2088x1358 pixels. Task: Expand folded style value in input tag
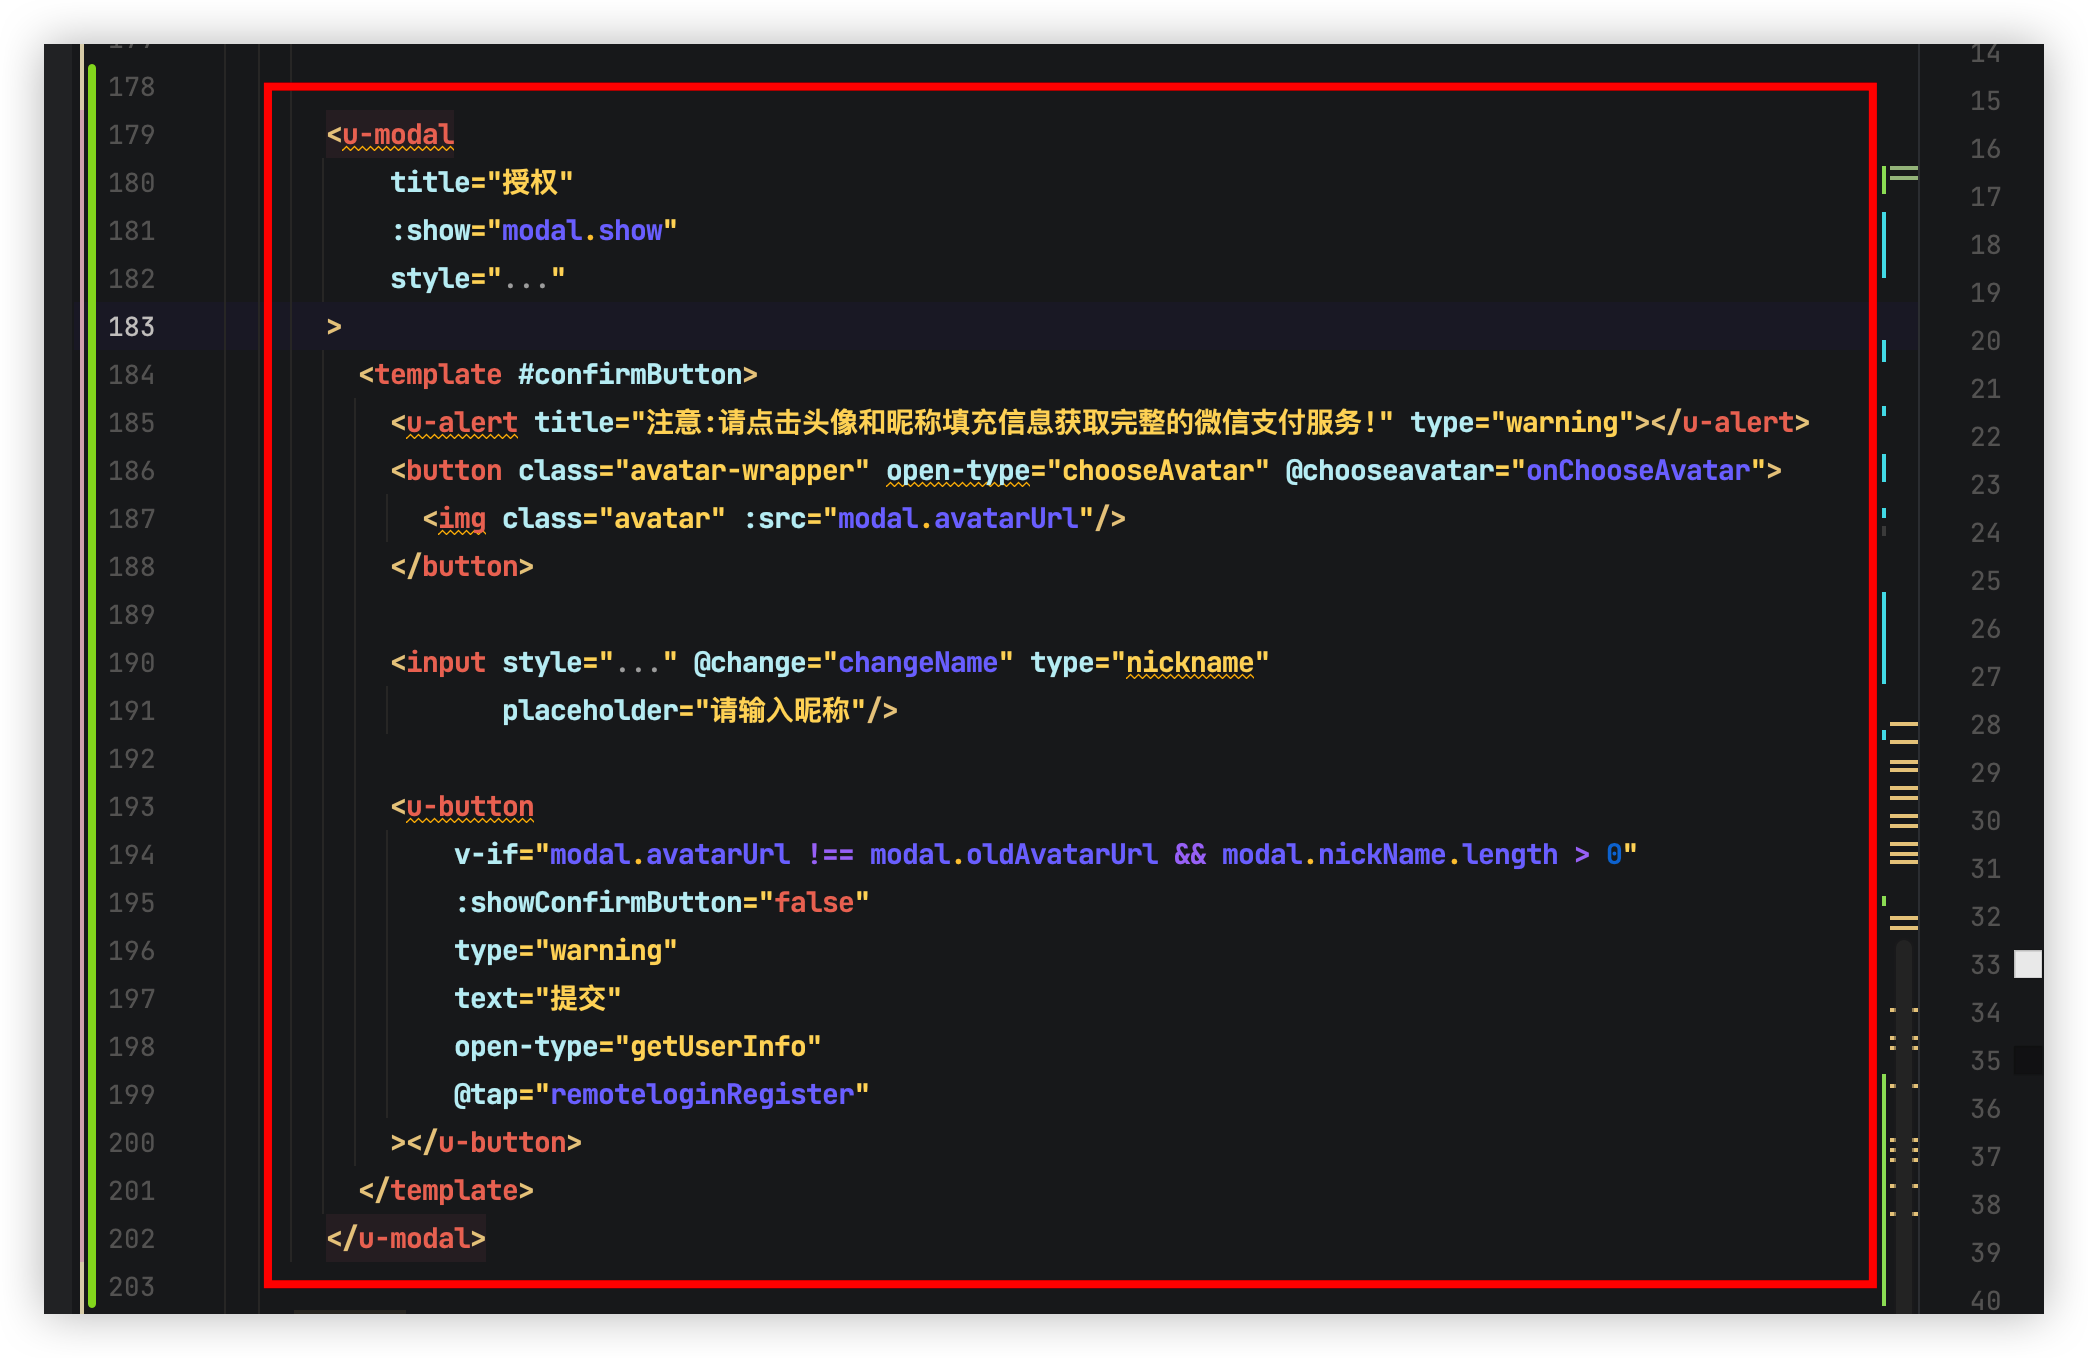(x=638, y=663)
